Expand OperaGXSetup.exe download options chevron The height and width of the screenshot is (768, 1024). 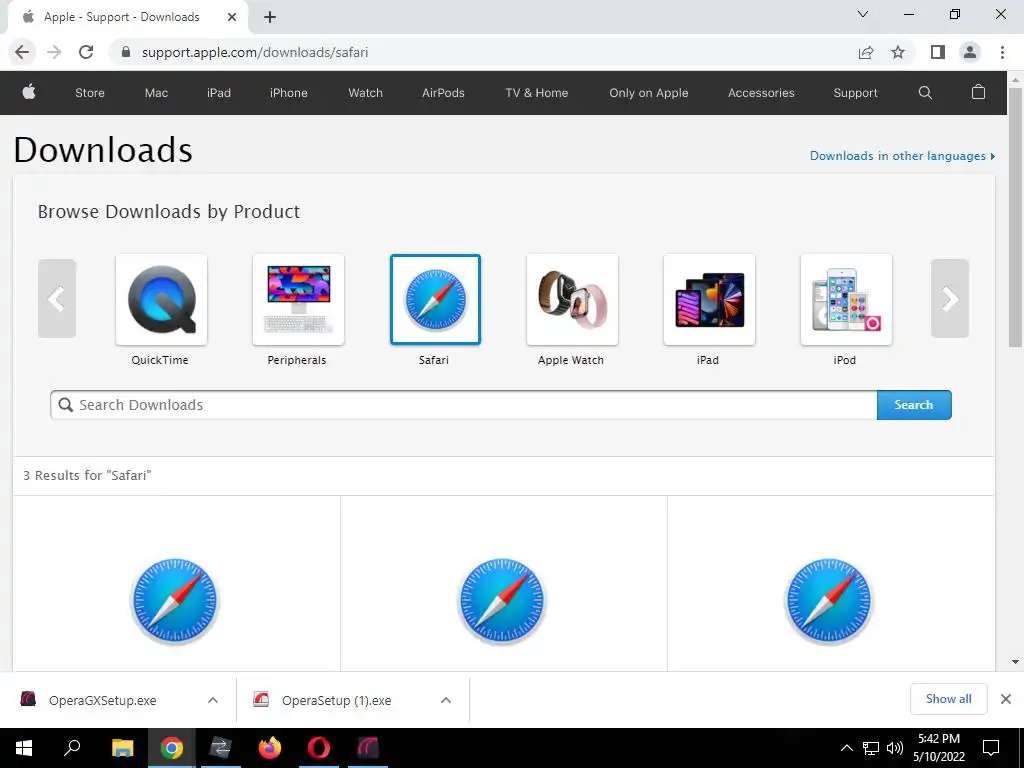pyautogui.click(x=213, y=700)
